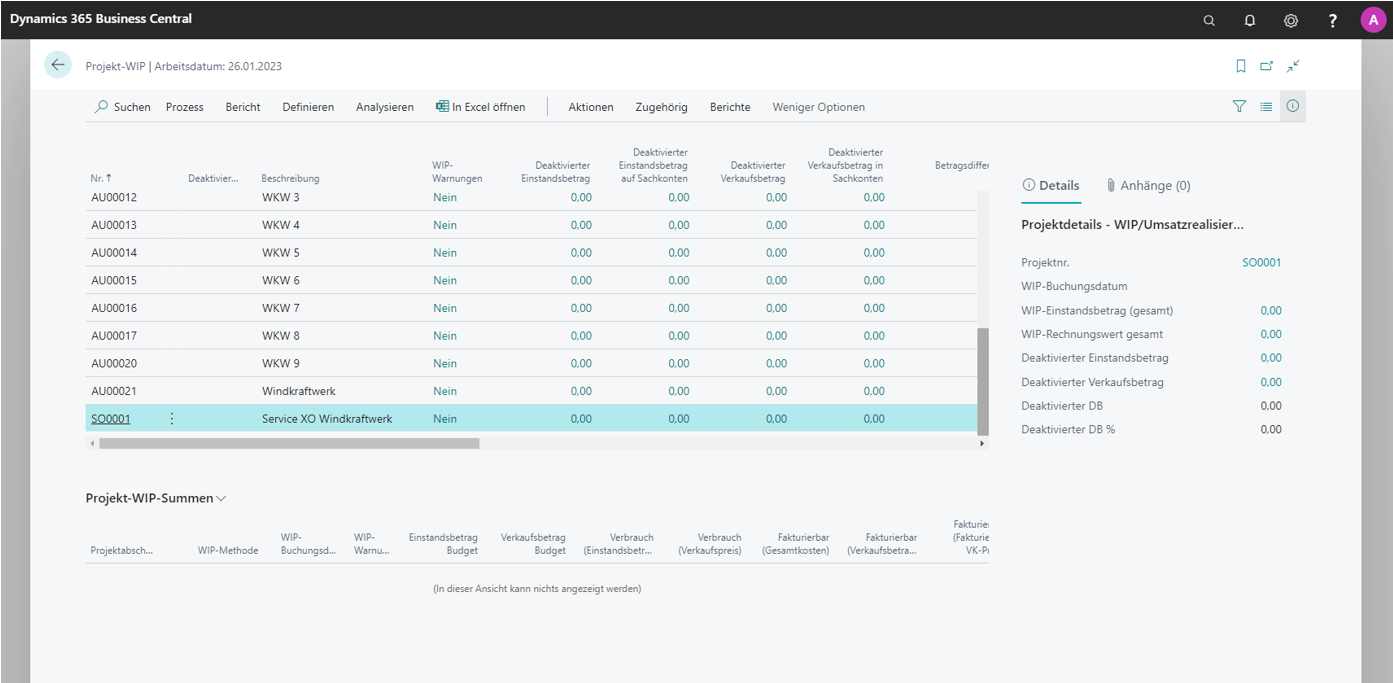Toggle the list view layout icon

coord(1266,106)
